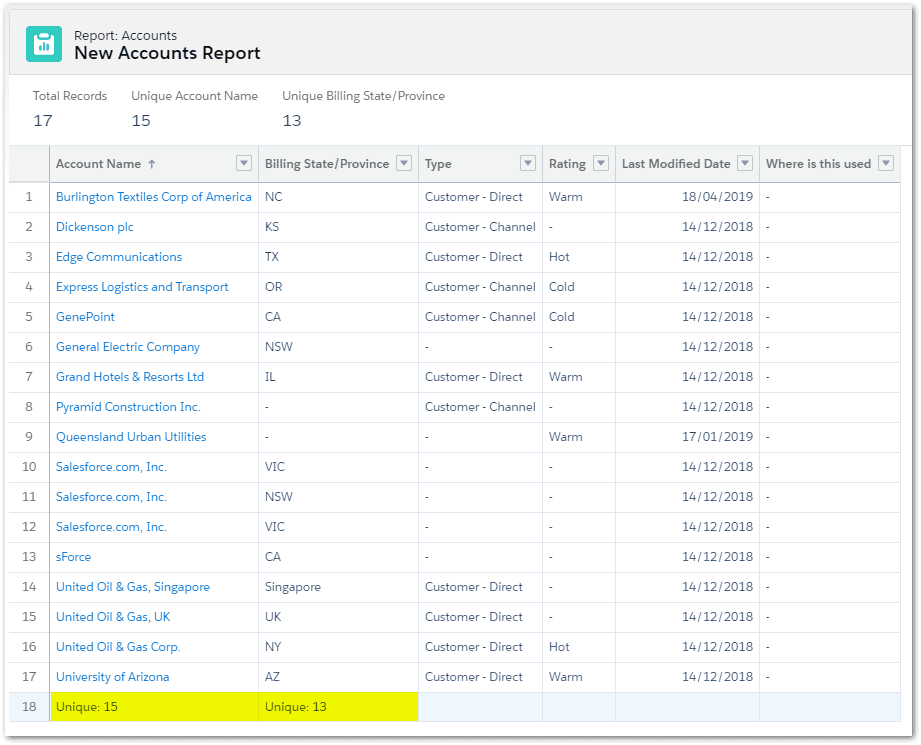Click the Unique Account Name value 15
Image resolution: width=921 pixels, height=745 pixels.
[141, 120]
